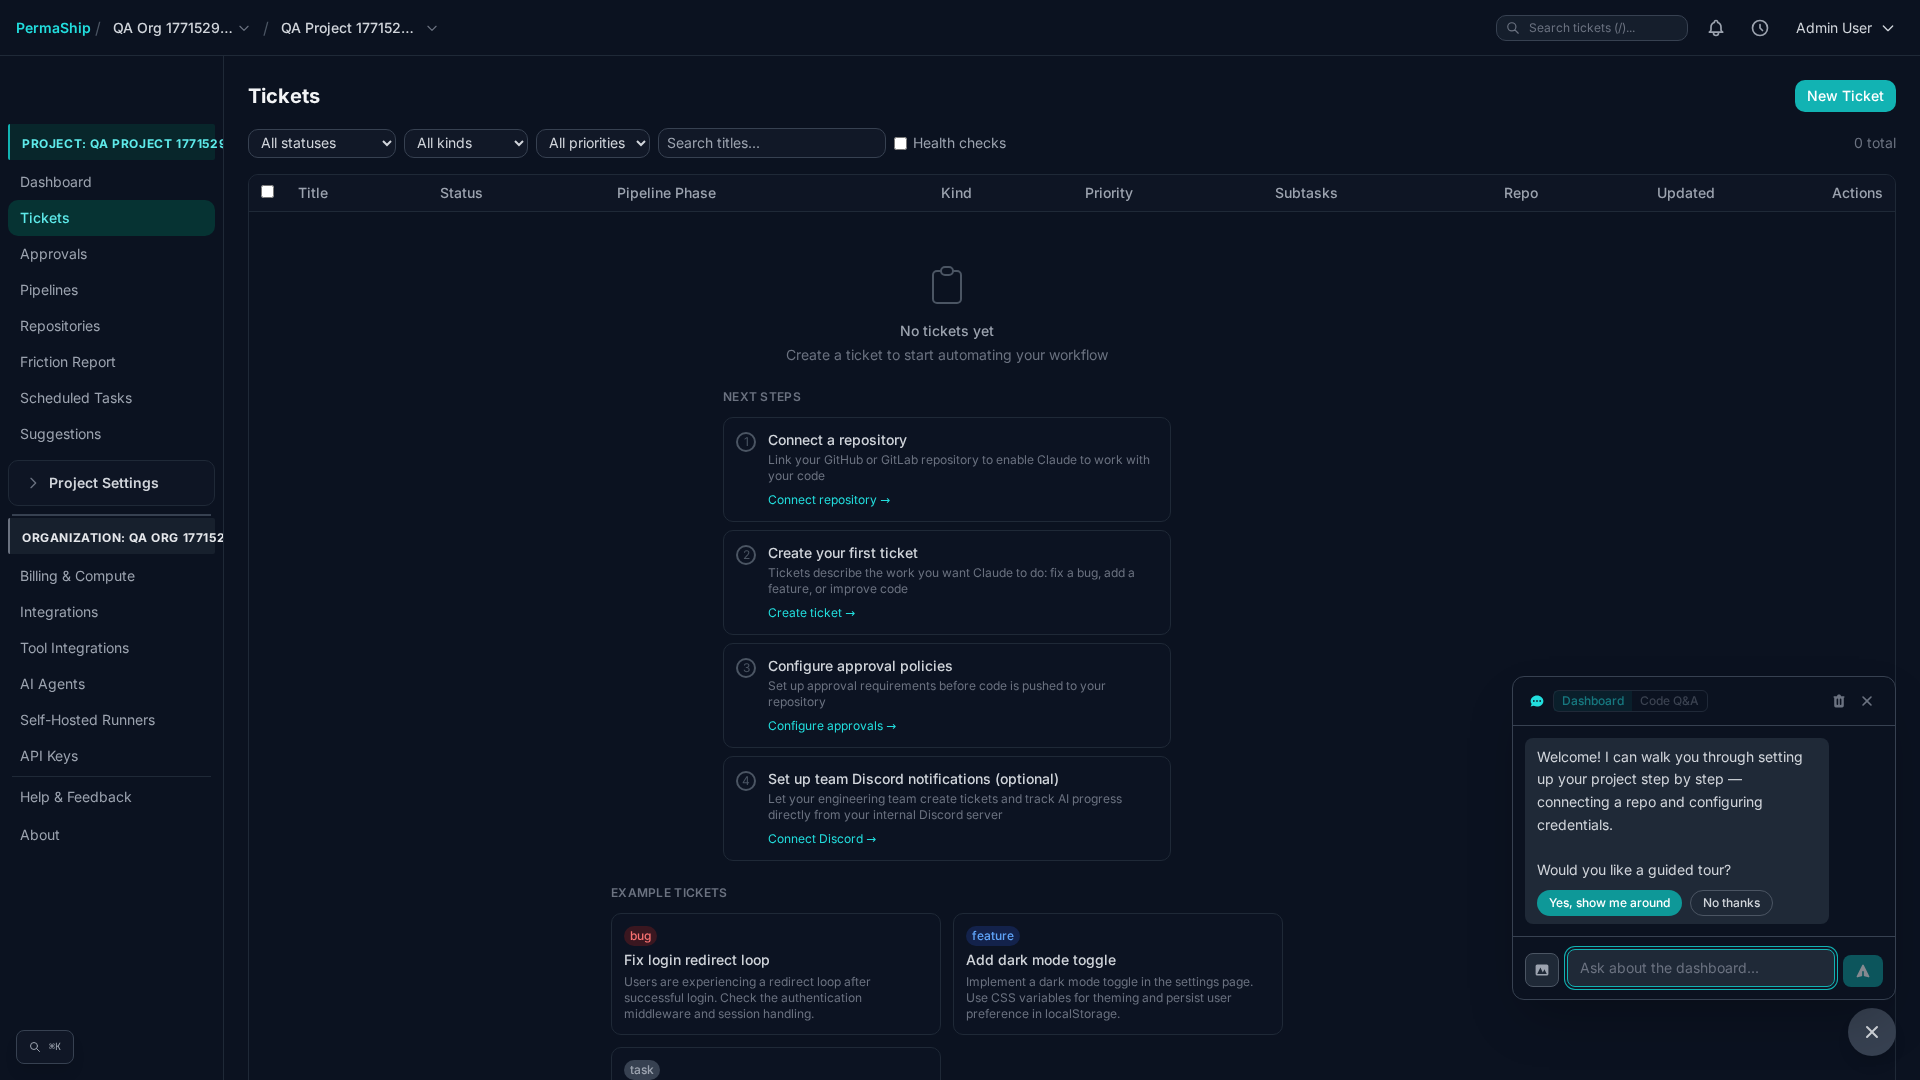Open recent activity with the clock icon

click(x=1760, y=28)
